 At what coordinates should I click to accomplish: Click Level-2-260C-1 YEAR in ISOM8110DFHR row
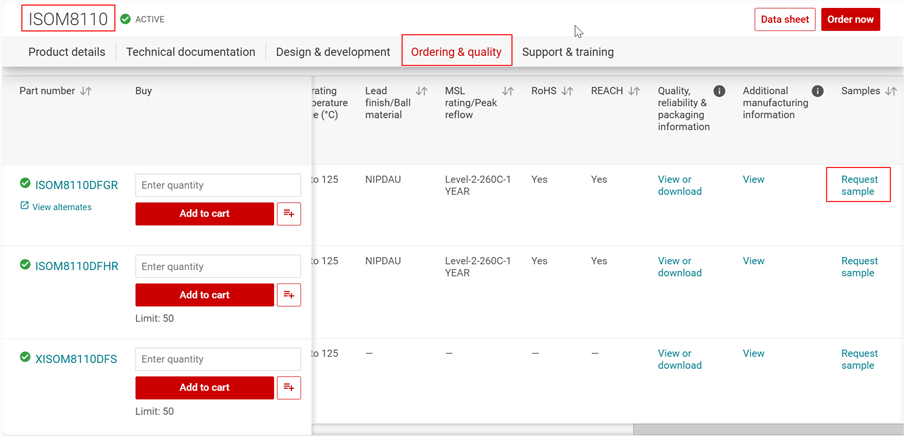(x=478, y=266)
